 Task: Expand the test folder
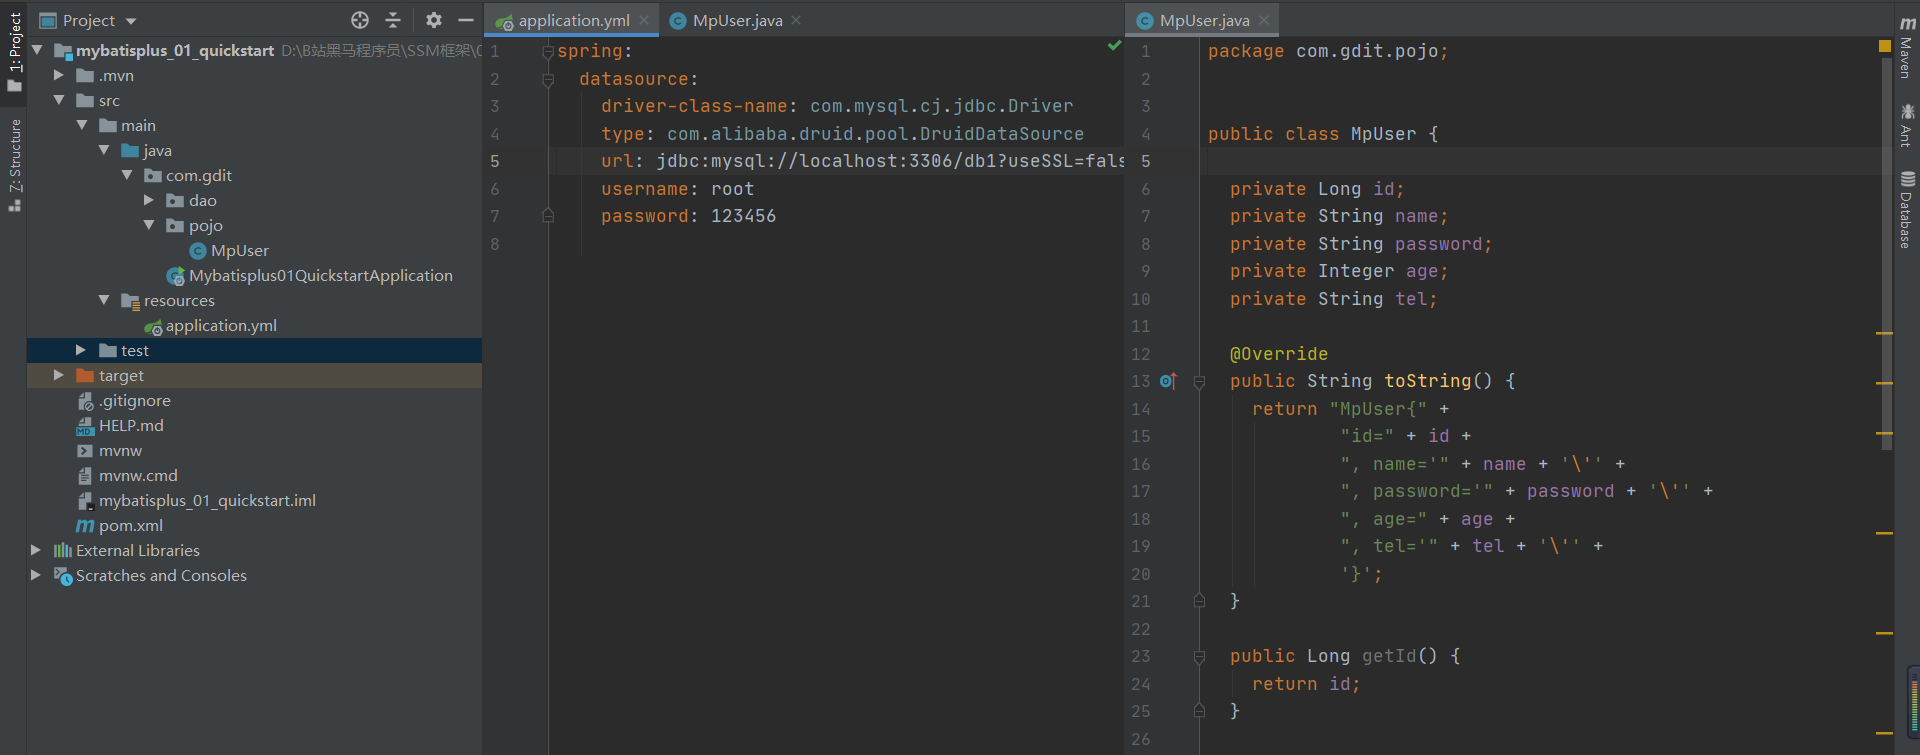click(81, 350)
